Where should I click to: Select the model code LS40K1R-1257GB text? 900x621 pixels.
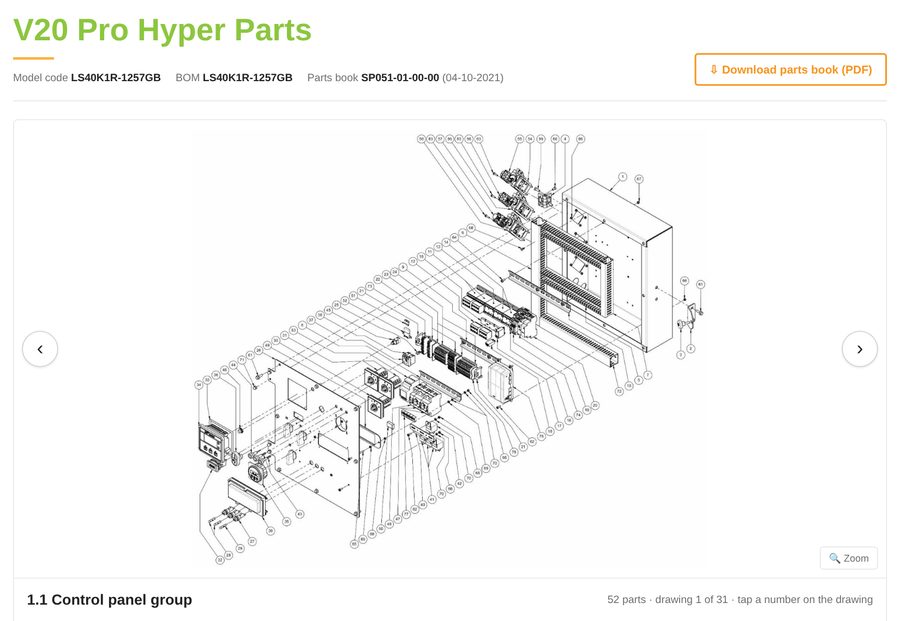click(x=116, y=77)
